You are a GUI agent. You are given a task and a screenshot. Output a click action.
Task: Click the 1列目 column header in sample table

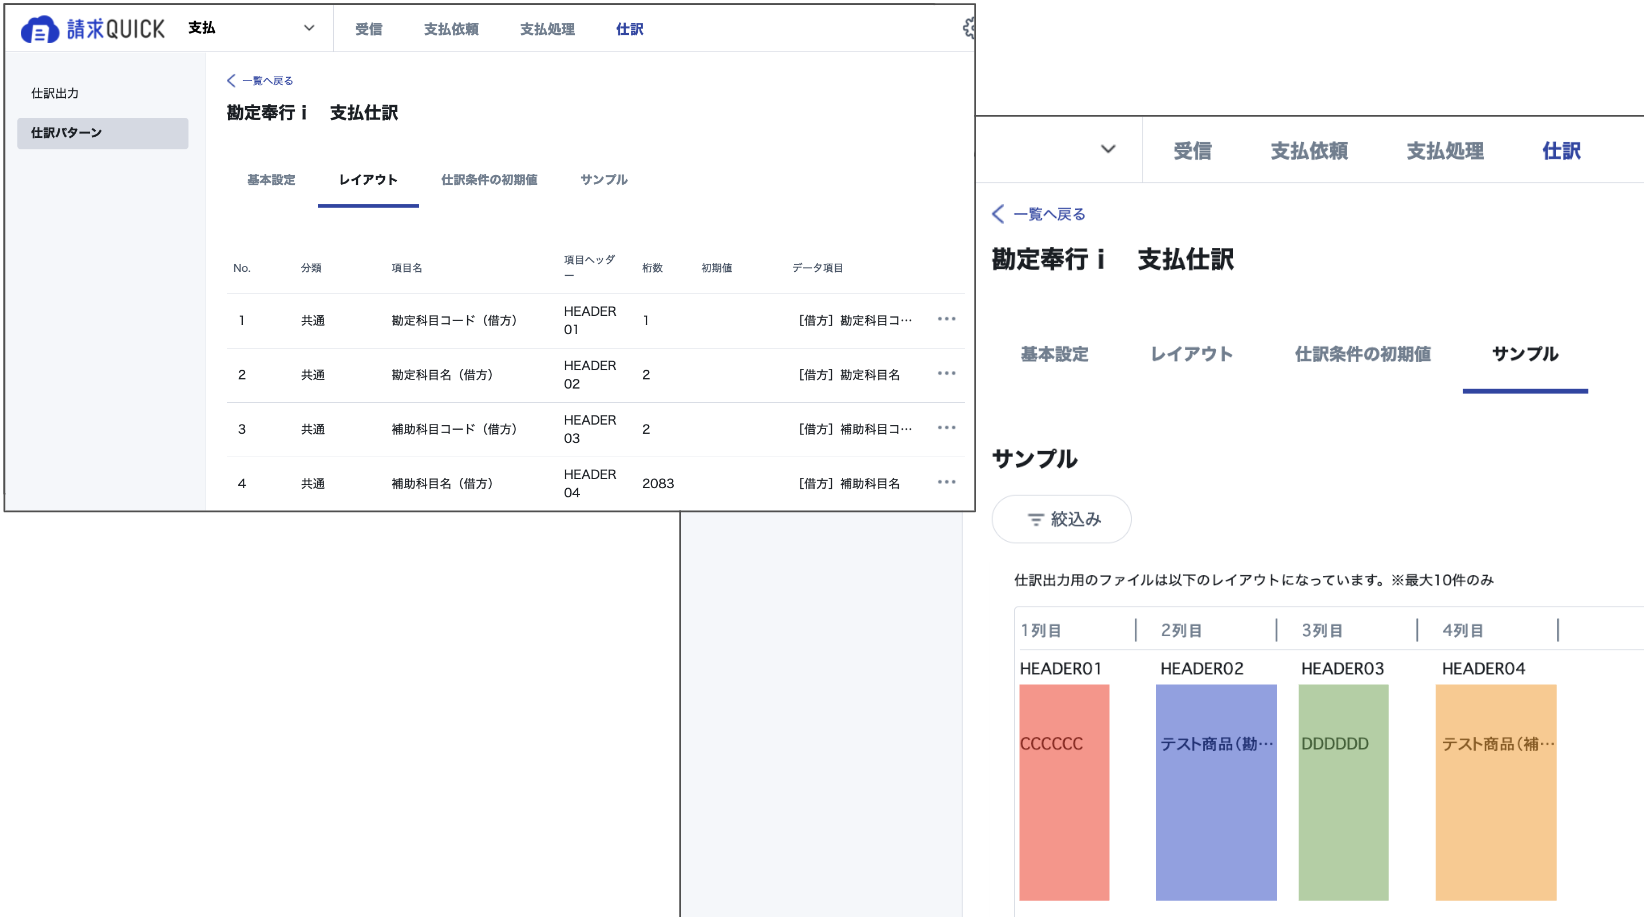(x=1041, y=631)
